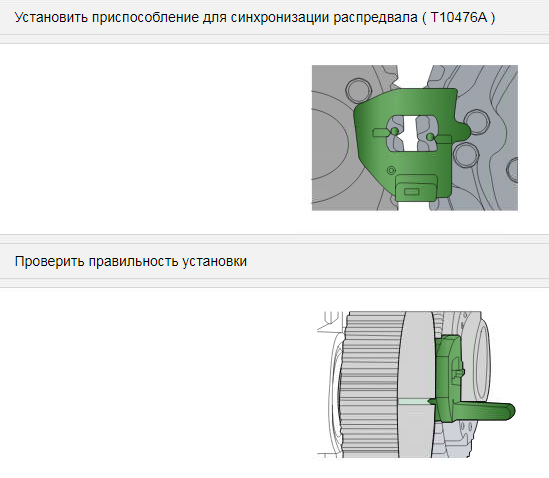Click the bolt hole beside the tool's right ear
This screenshot has height=478, width=549.
[476, 122]
